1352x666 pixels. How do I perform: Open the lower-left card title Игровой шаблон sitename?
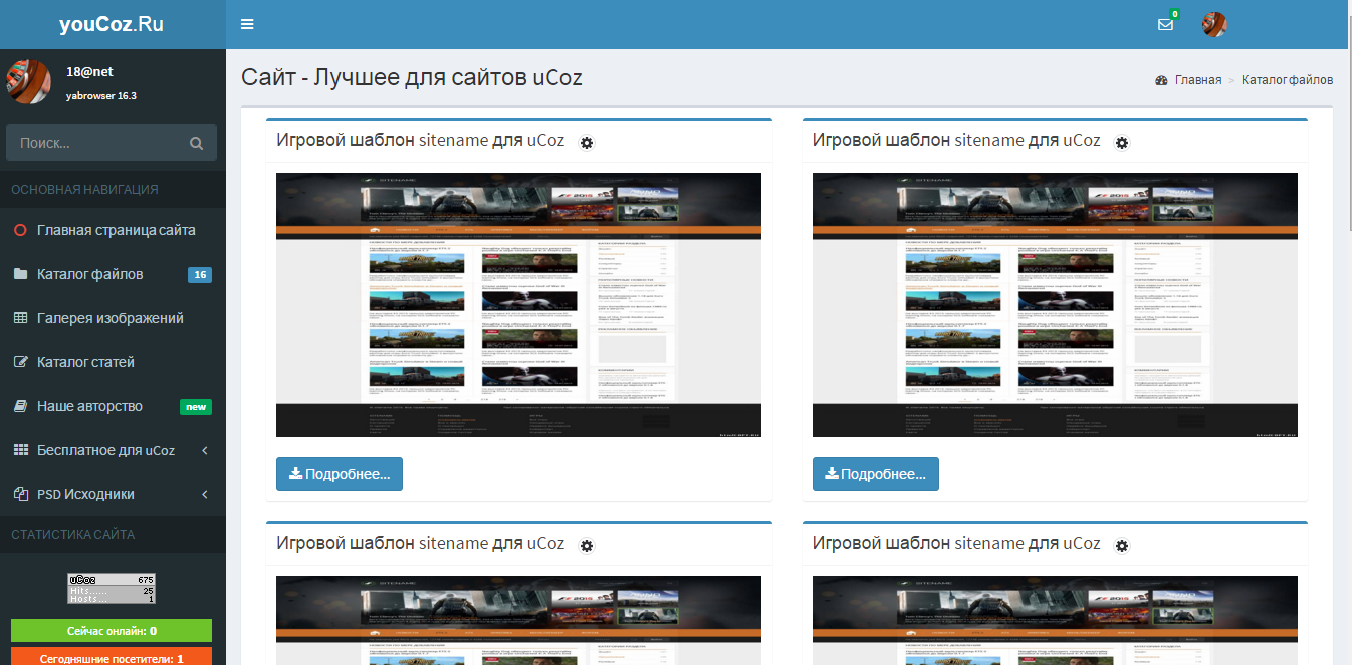[x=420, y=544]
